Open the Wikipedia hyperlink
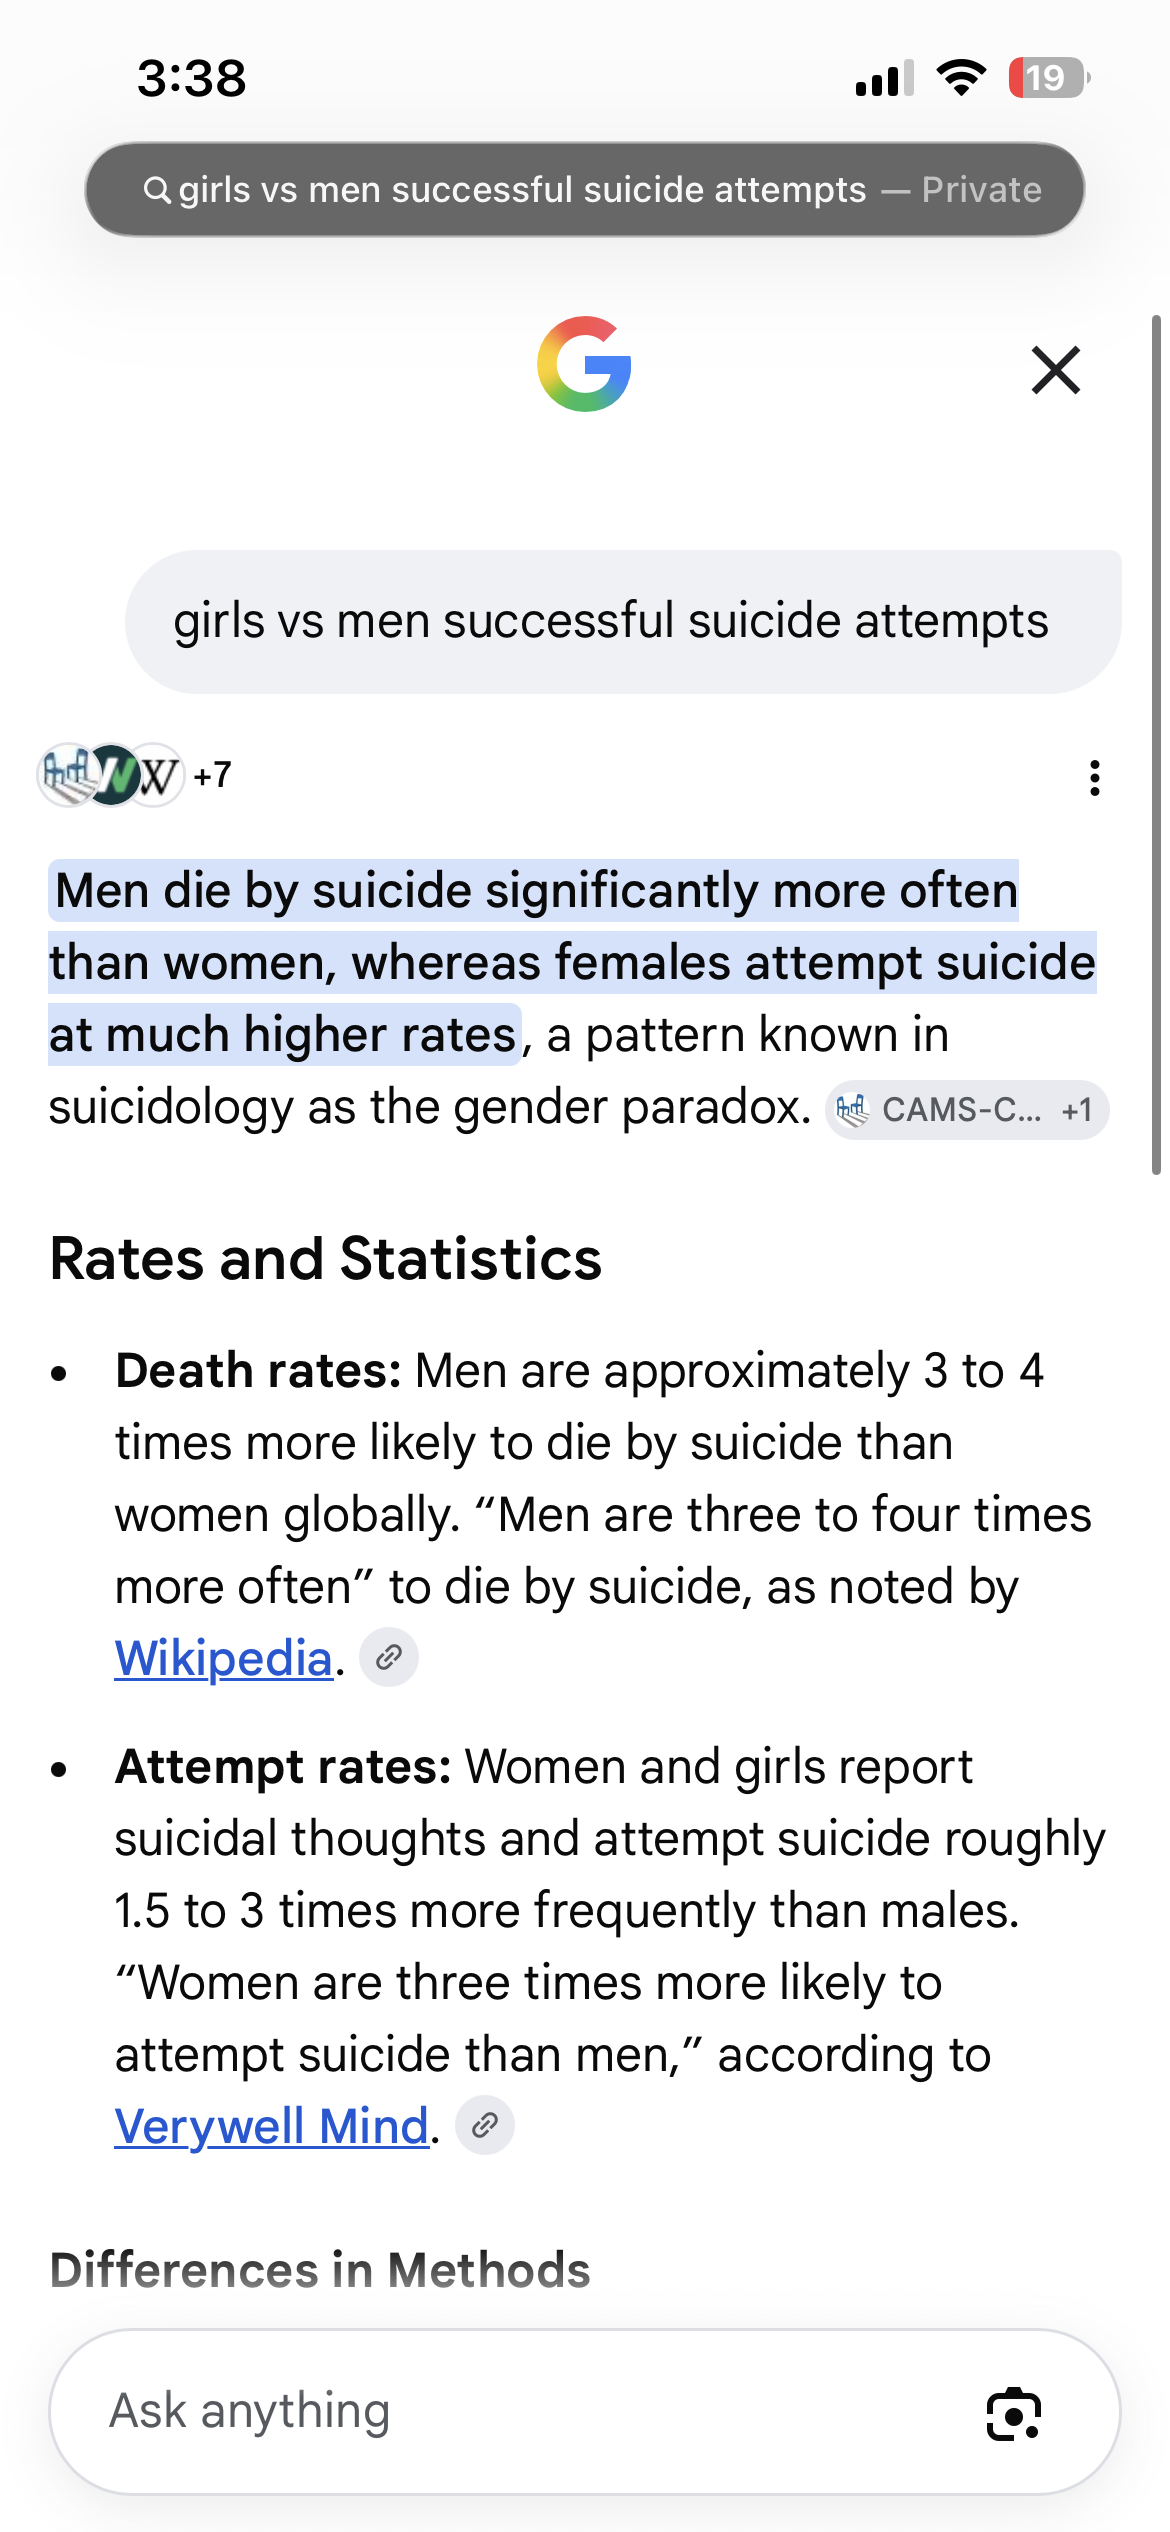The image size is (1170, 2532). (x=223, y=1658)
